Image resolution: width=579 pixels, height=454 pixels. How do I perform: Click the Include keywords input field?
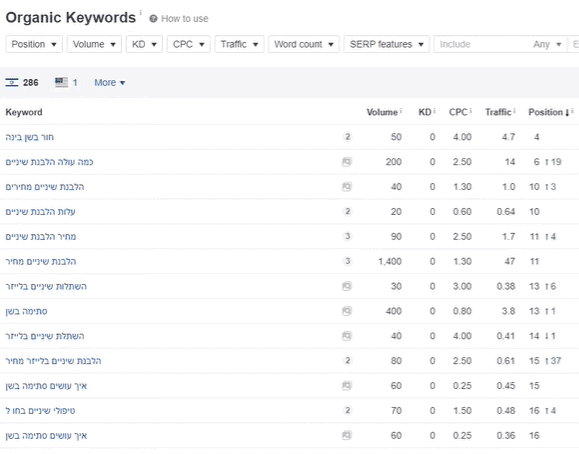(x=482, y=44)
